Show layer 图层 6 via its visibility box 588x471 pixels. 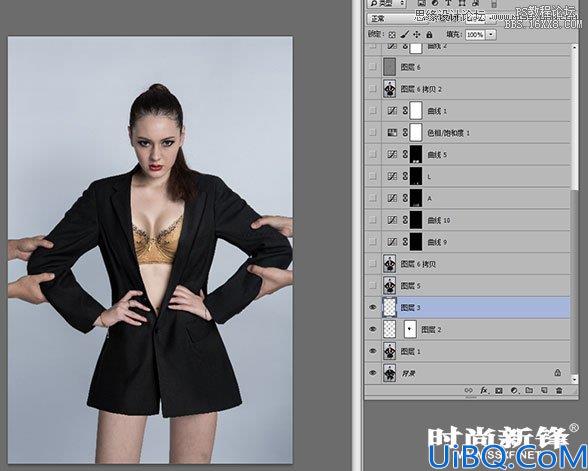coord(372,67)
